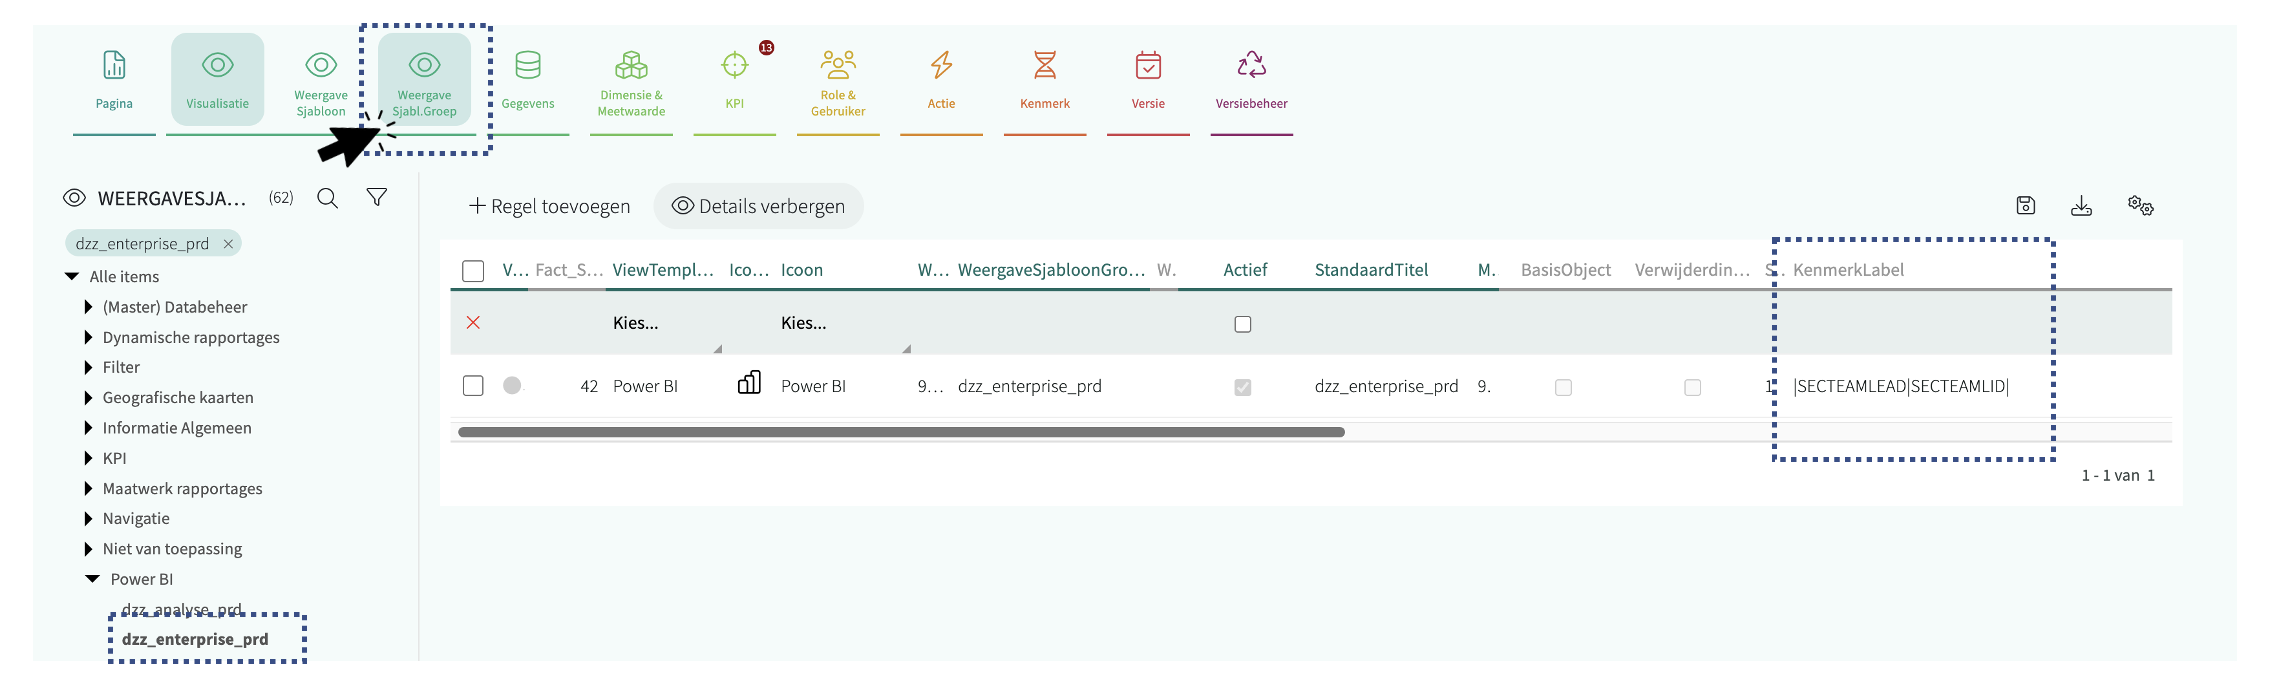Click the save disk icon

[x=2025, y=206]
